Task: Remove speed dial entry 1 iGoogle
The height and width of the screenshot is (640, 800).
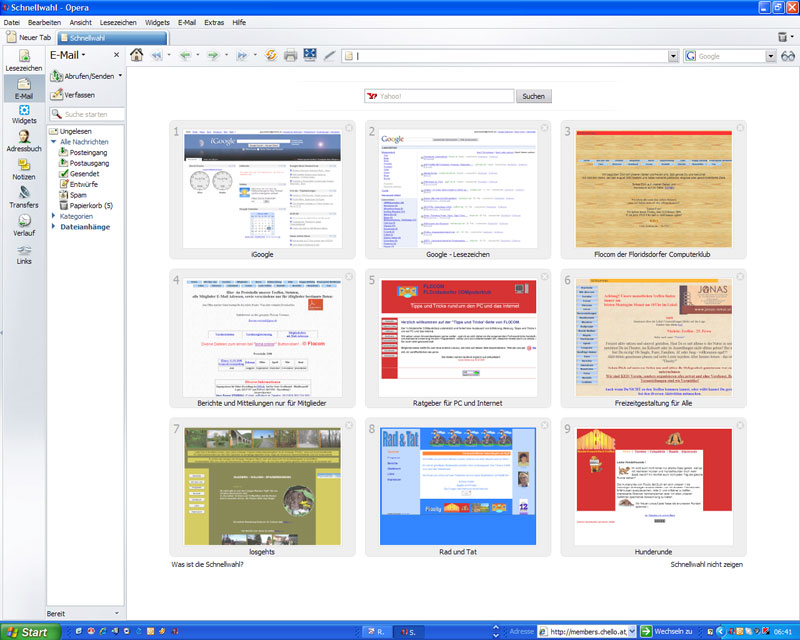Action: [349, 128]
